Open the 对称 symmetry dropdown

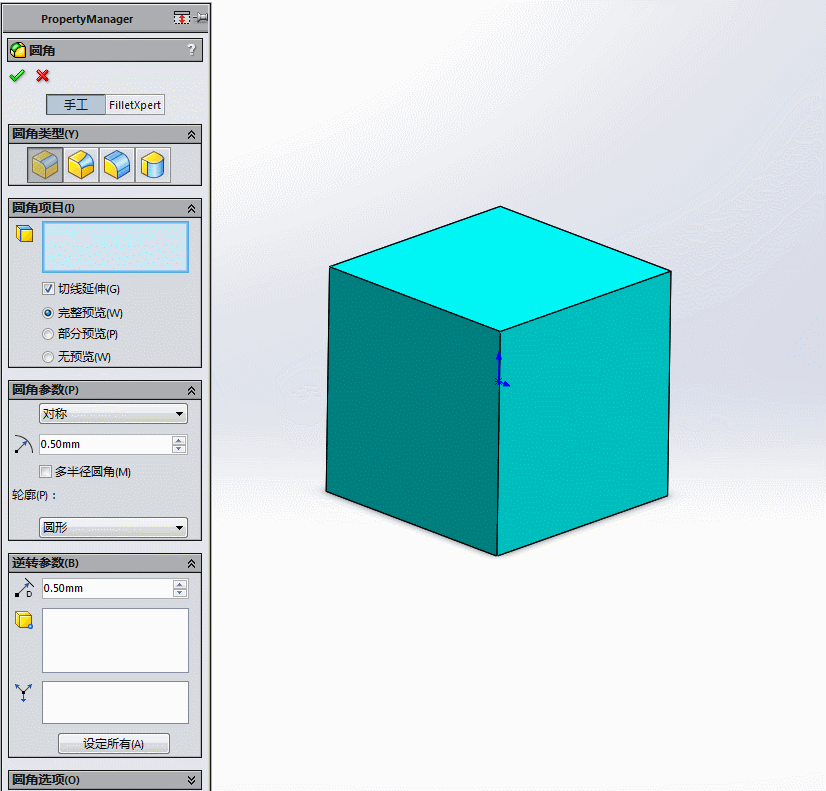113,413
